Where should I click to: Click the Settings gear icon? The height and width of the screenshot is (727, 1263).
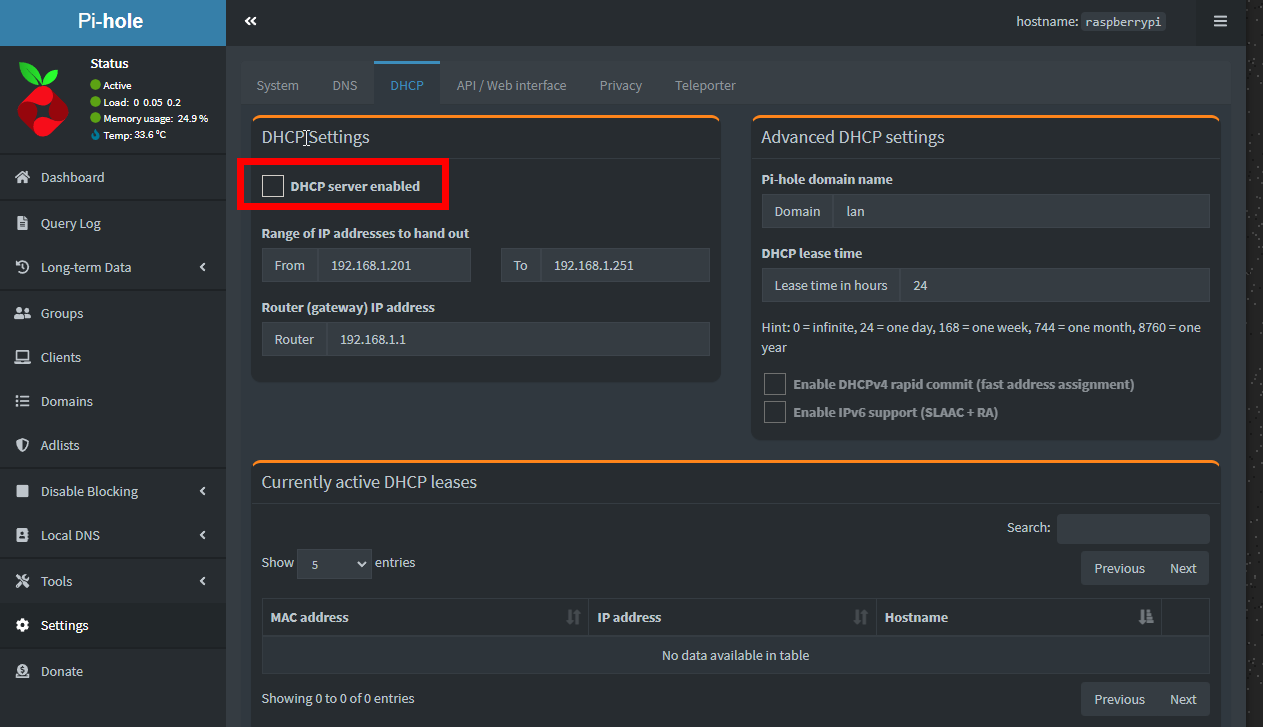(22, 625)
